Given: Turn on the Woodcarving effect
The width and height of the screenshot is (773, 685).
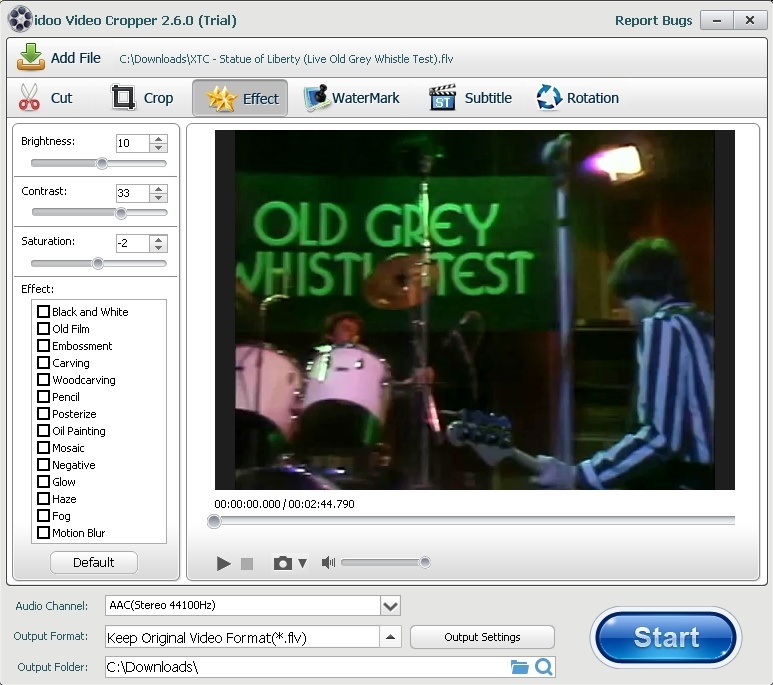Looking at the screenshot, I should tap(43, 380).
